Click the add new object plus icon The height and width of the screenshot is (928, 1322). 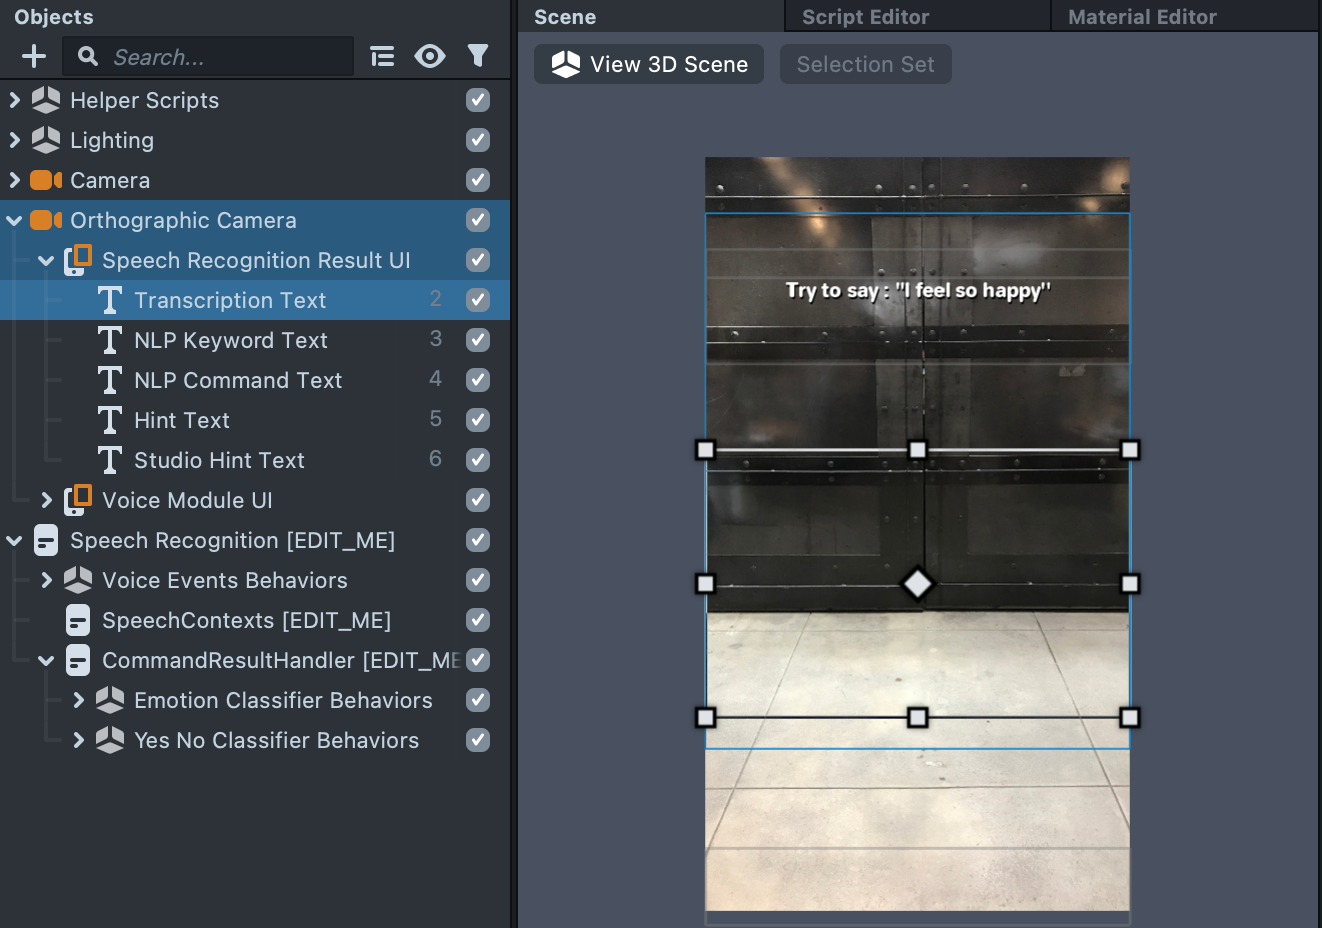pyautogui.click(x=34, y=57)
